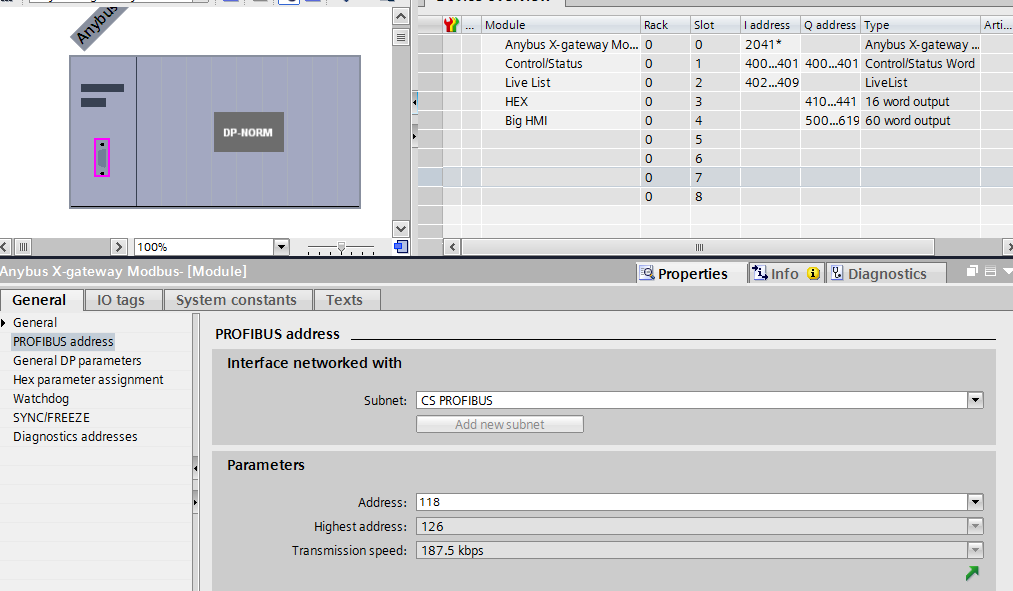Click the 60 word output type cell
The height and width of the screenshot is (591, 1013).
click(920, 121)
